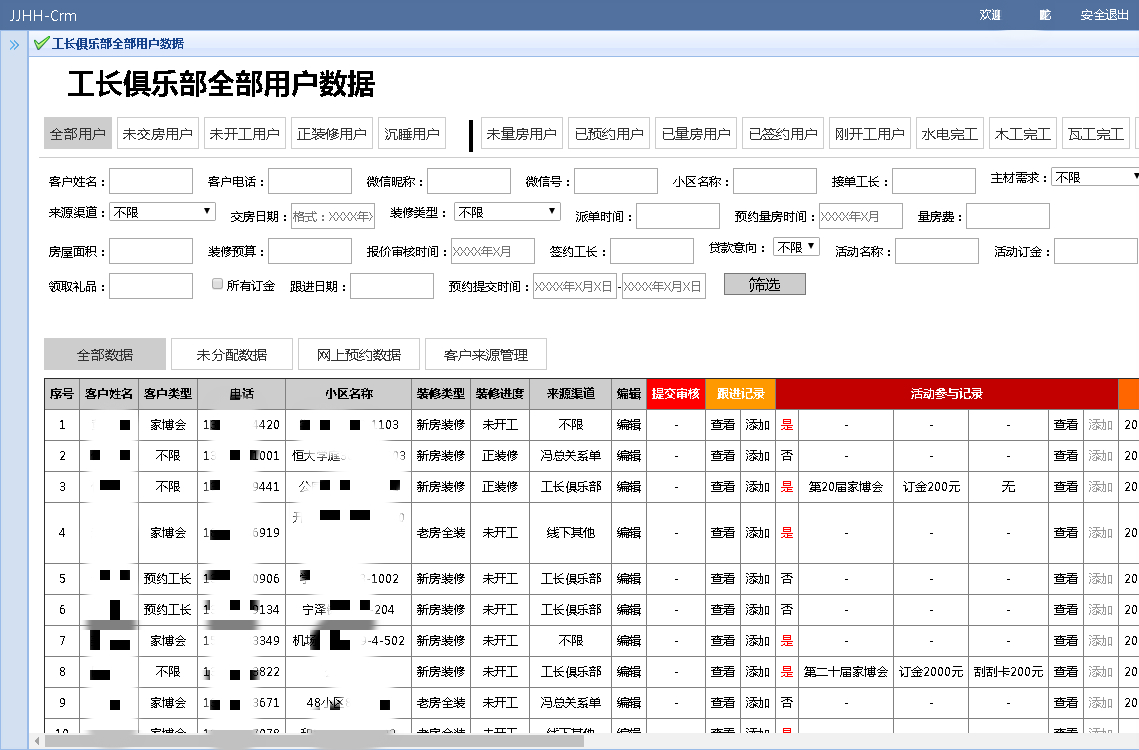Tick the 所有订金 checkbox

point(217,285)
